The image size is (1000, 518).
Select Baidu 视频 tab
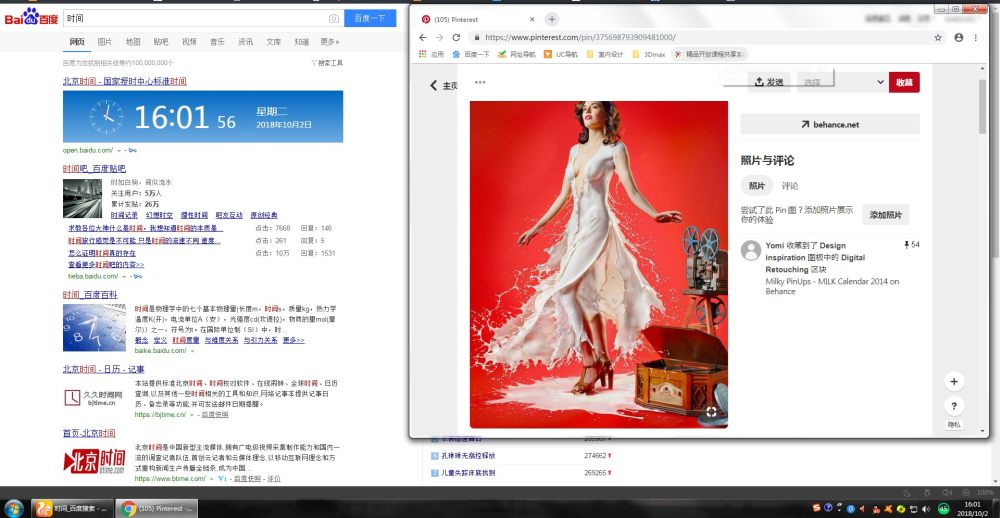pyautogui.click(x=189, y=42)
